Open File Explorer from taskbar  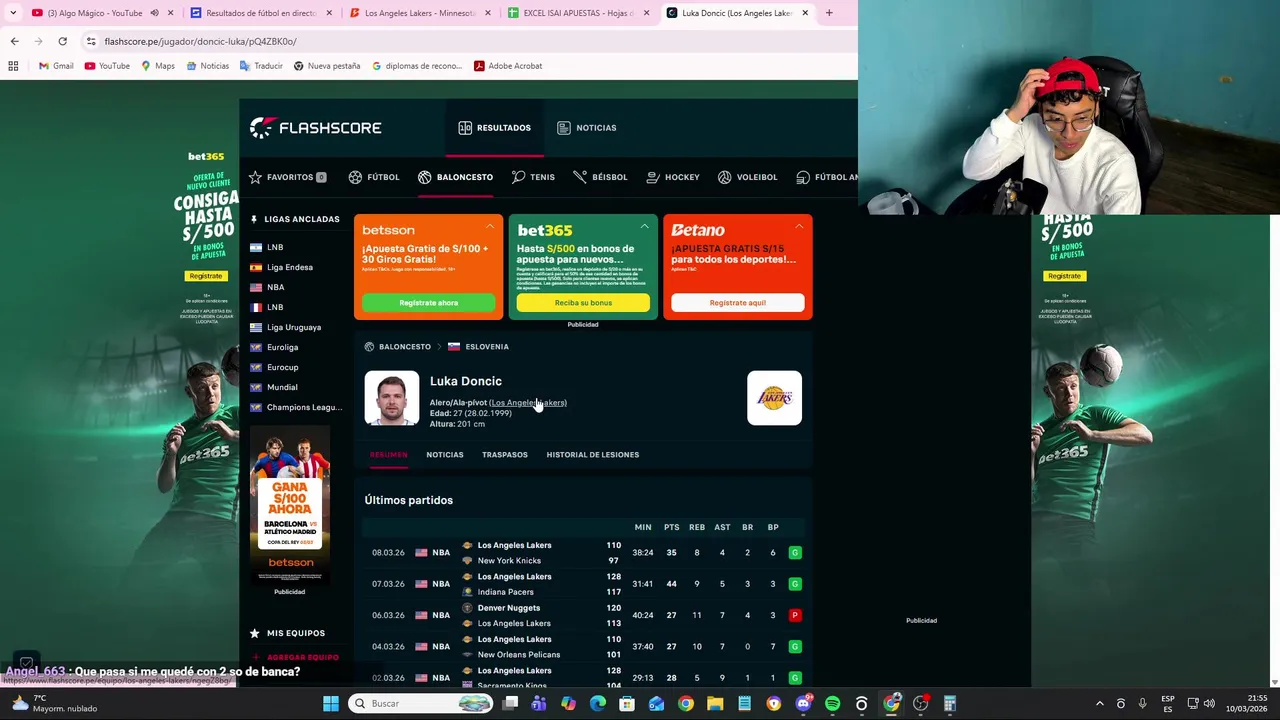tap(715, 704)
